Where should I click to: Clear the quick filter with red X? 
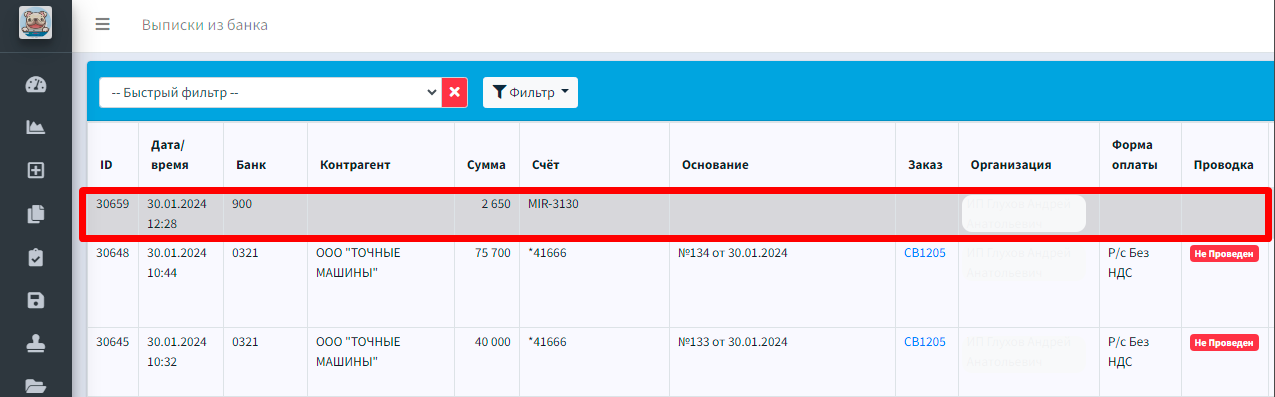tap(455, 92)
